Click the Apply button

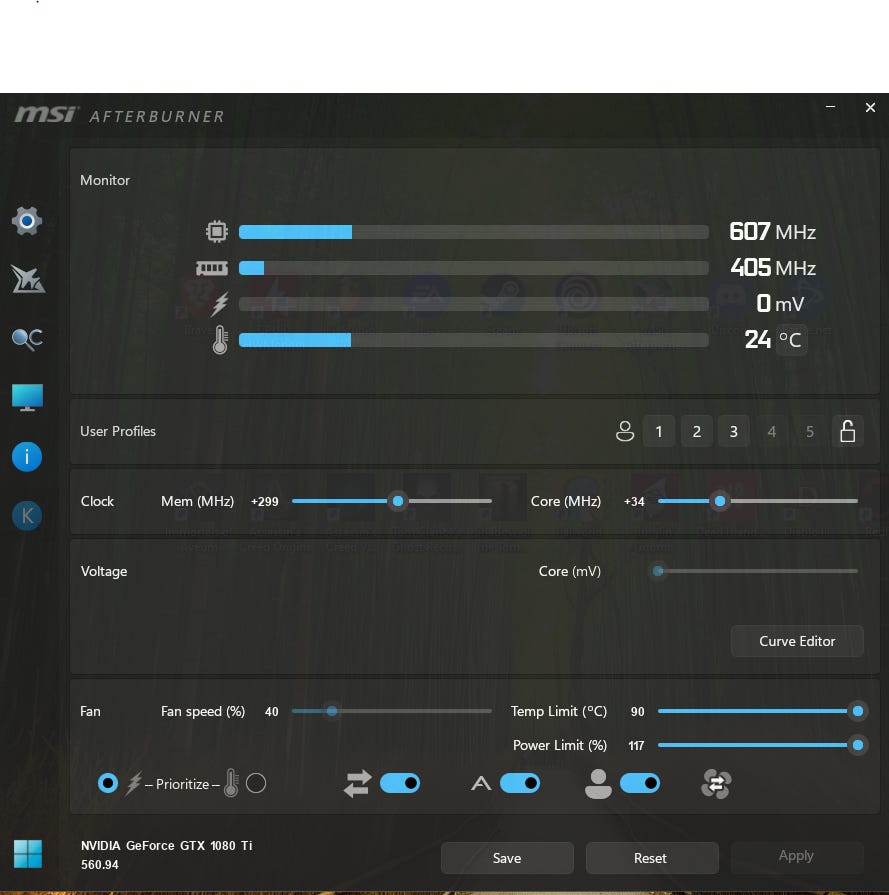[x=797, y=856]
